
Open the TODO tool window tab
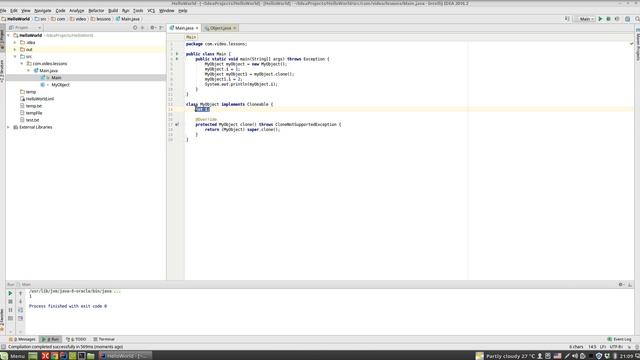tap(76, 339)
